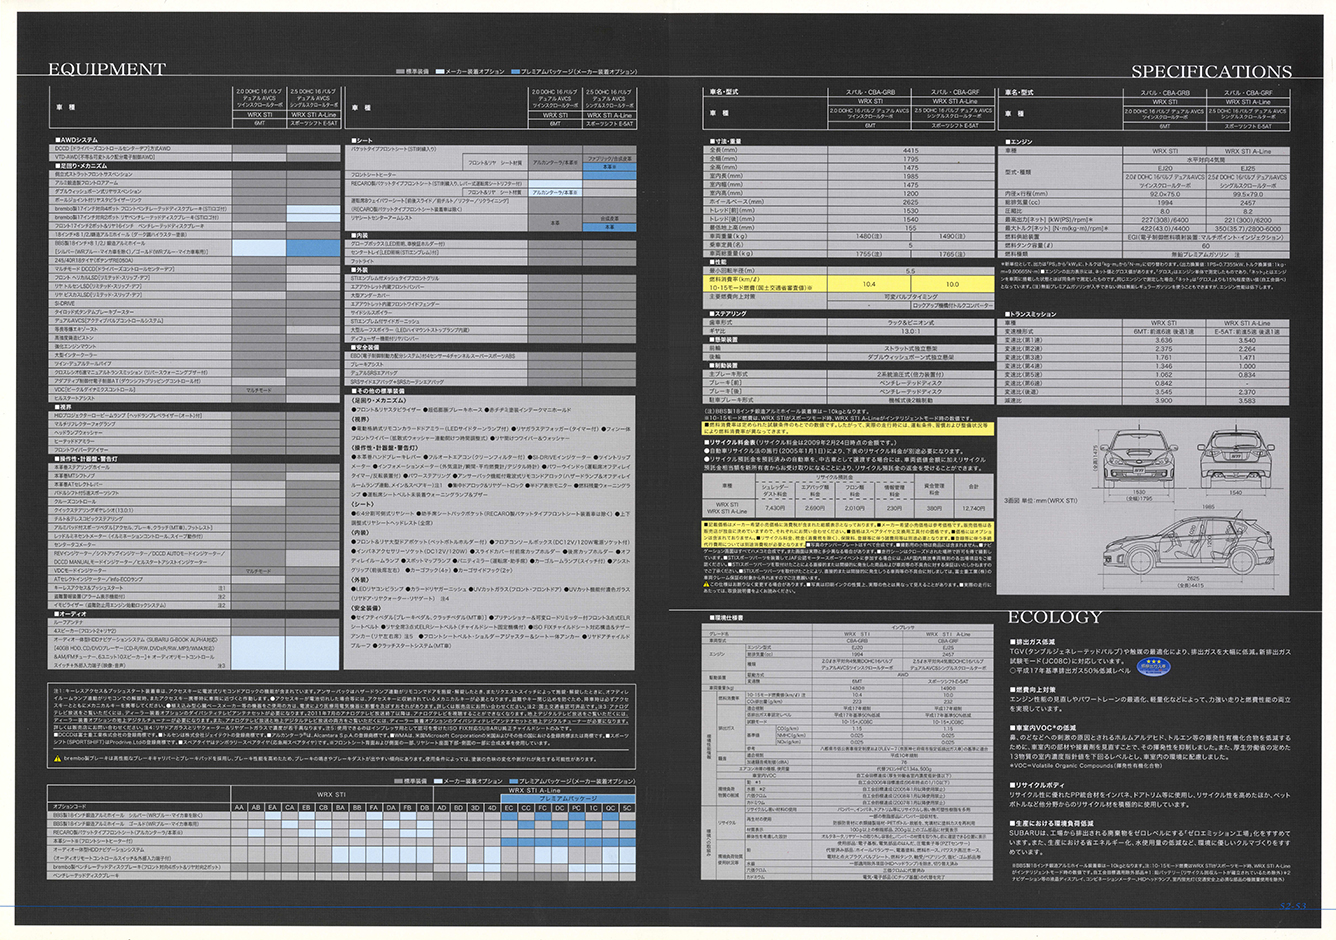Click the 155 minimum ground clearance value
Viewport: 1336px width, 940px height.
(x=910, y=228)
